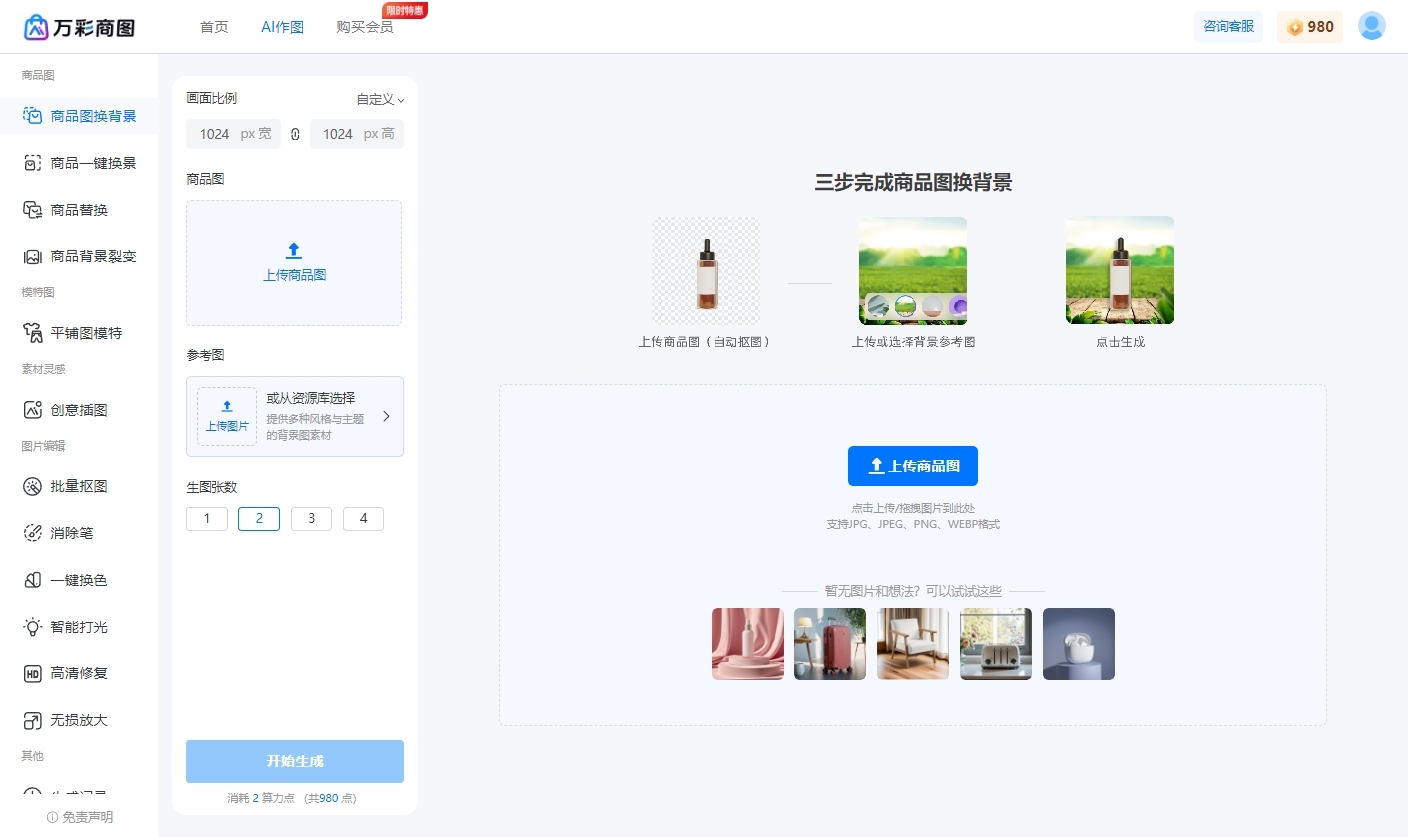Choose the pink bottle sample image

[x=748, y=644]
